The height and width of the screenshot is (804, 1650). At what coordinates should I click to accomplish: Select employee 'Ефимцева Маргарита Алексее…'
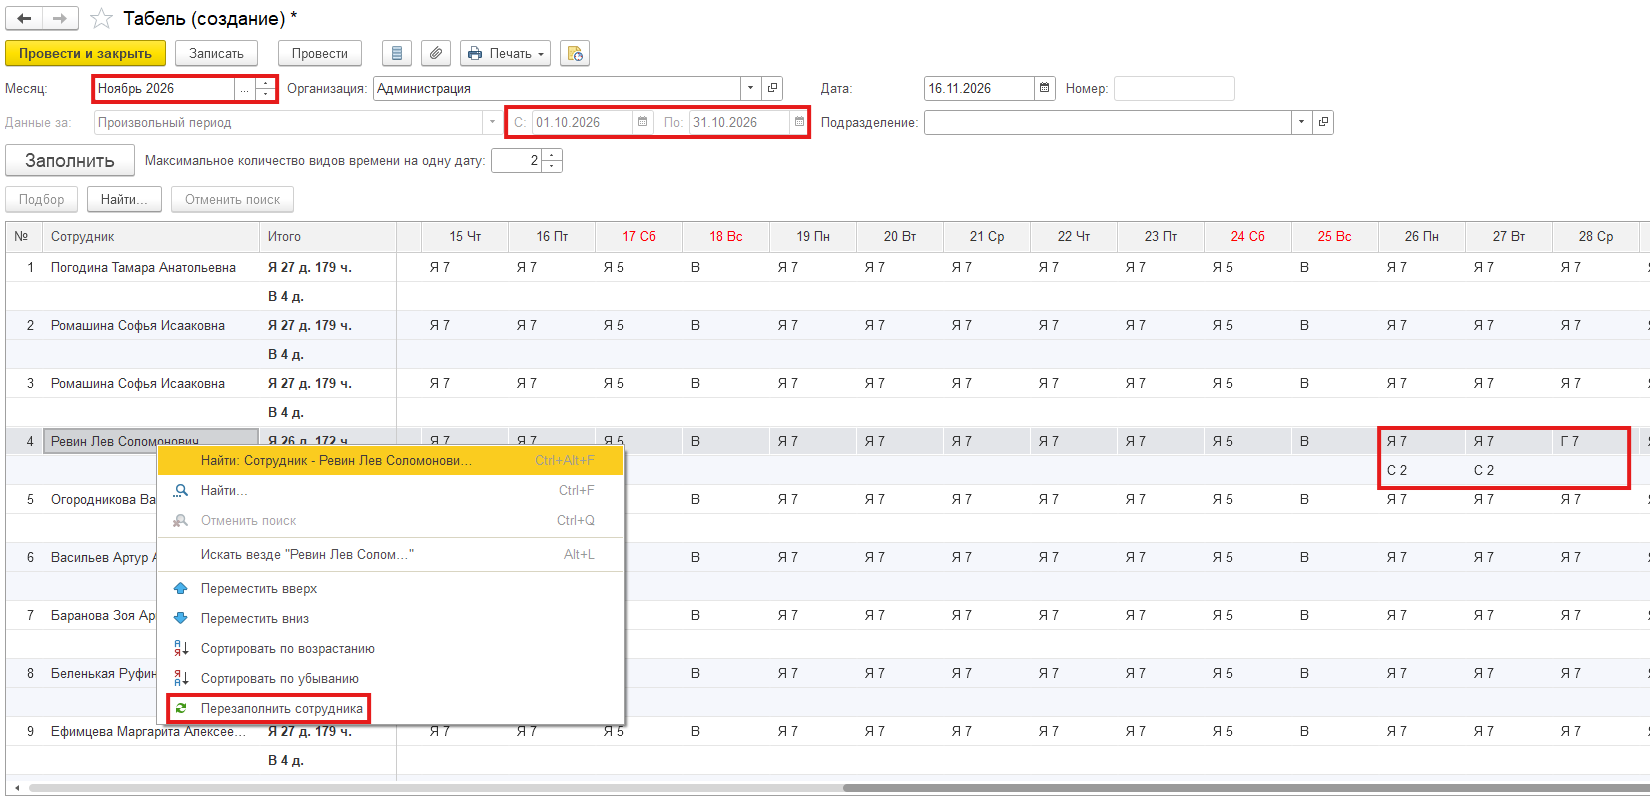tap(149, 732)
